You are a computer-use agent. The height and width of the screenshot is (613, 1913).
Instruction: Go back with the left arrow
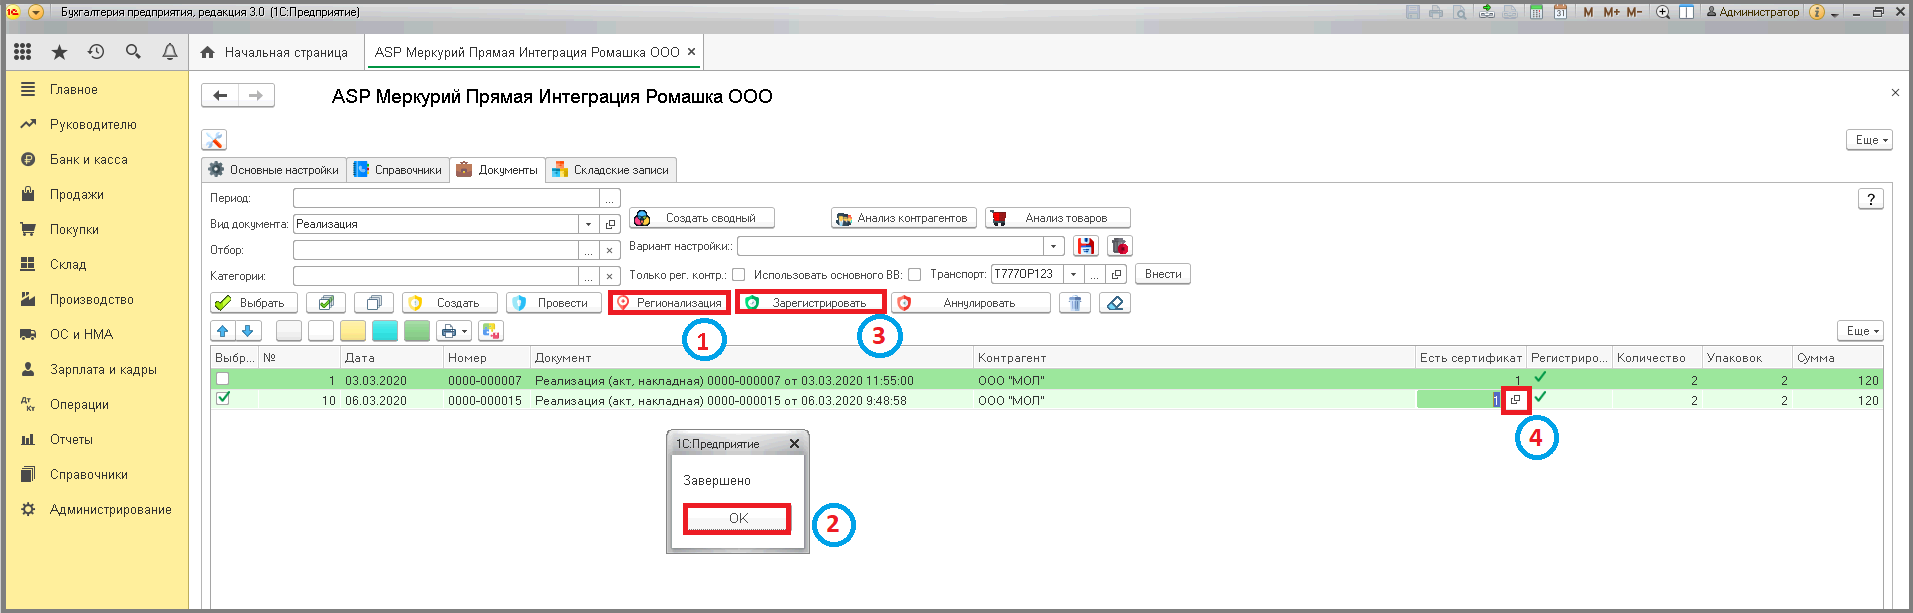click(x=220, y=95)
